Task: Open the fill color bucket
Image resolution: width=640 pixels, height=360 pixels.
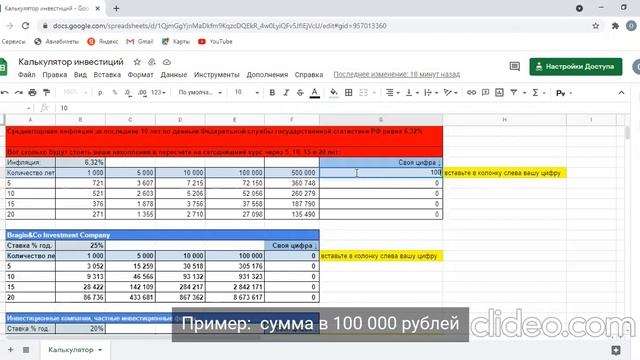Action: click(x=333, y=93)
